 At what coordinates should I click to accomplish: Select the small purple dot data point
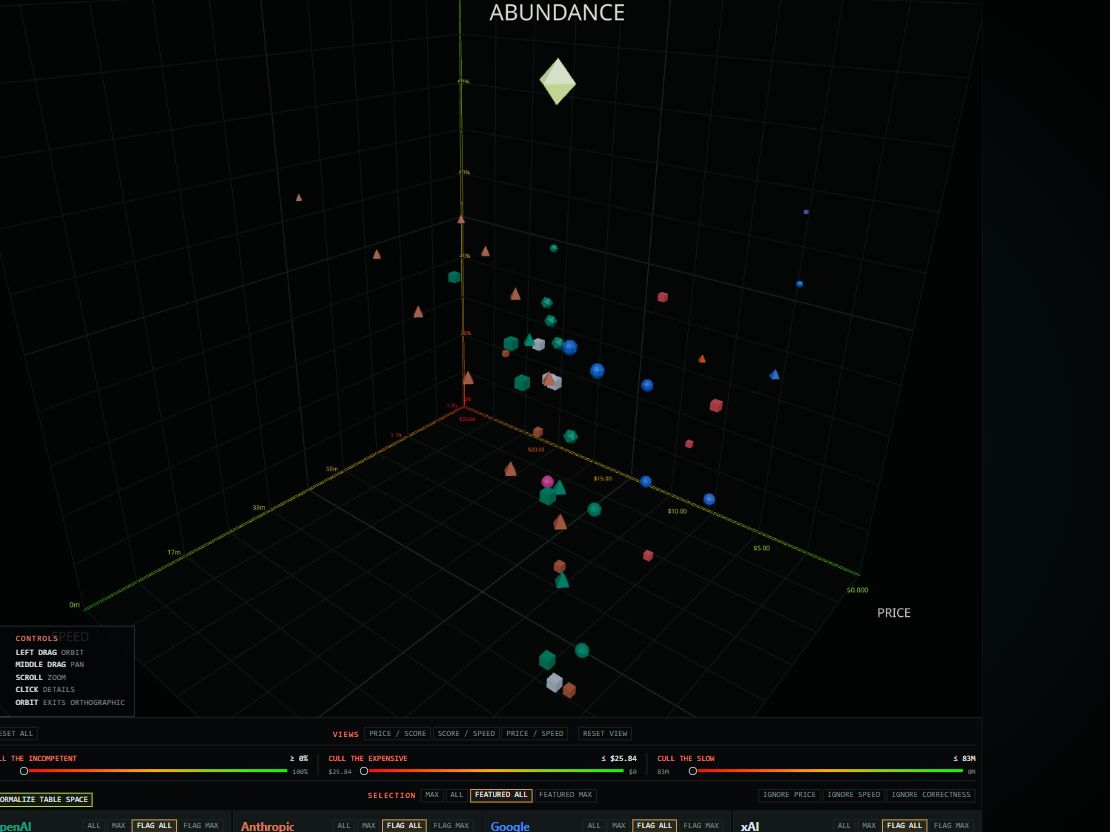pos(806,212)
